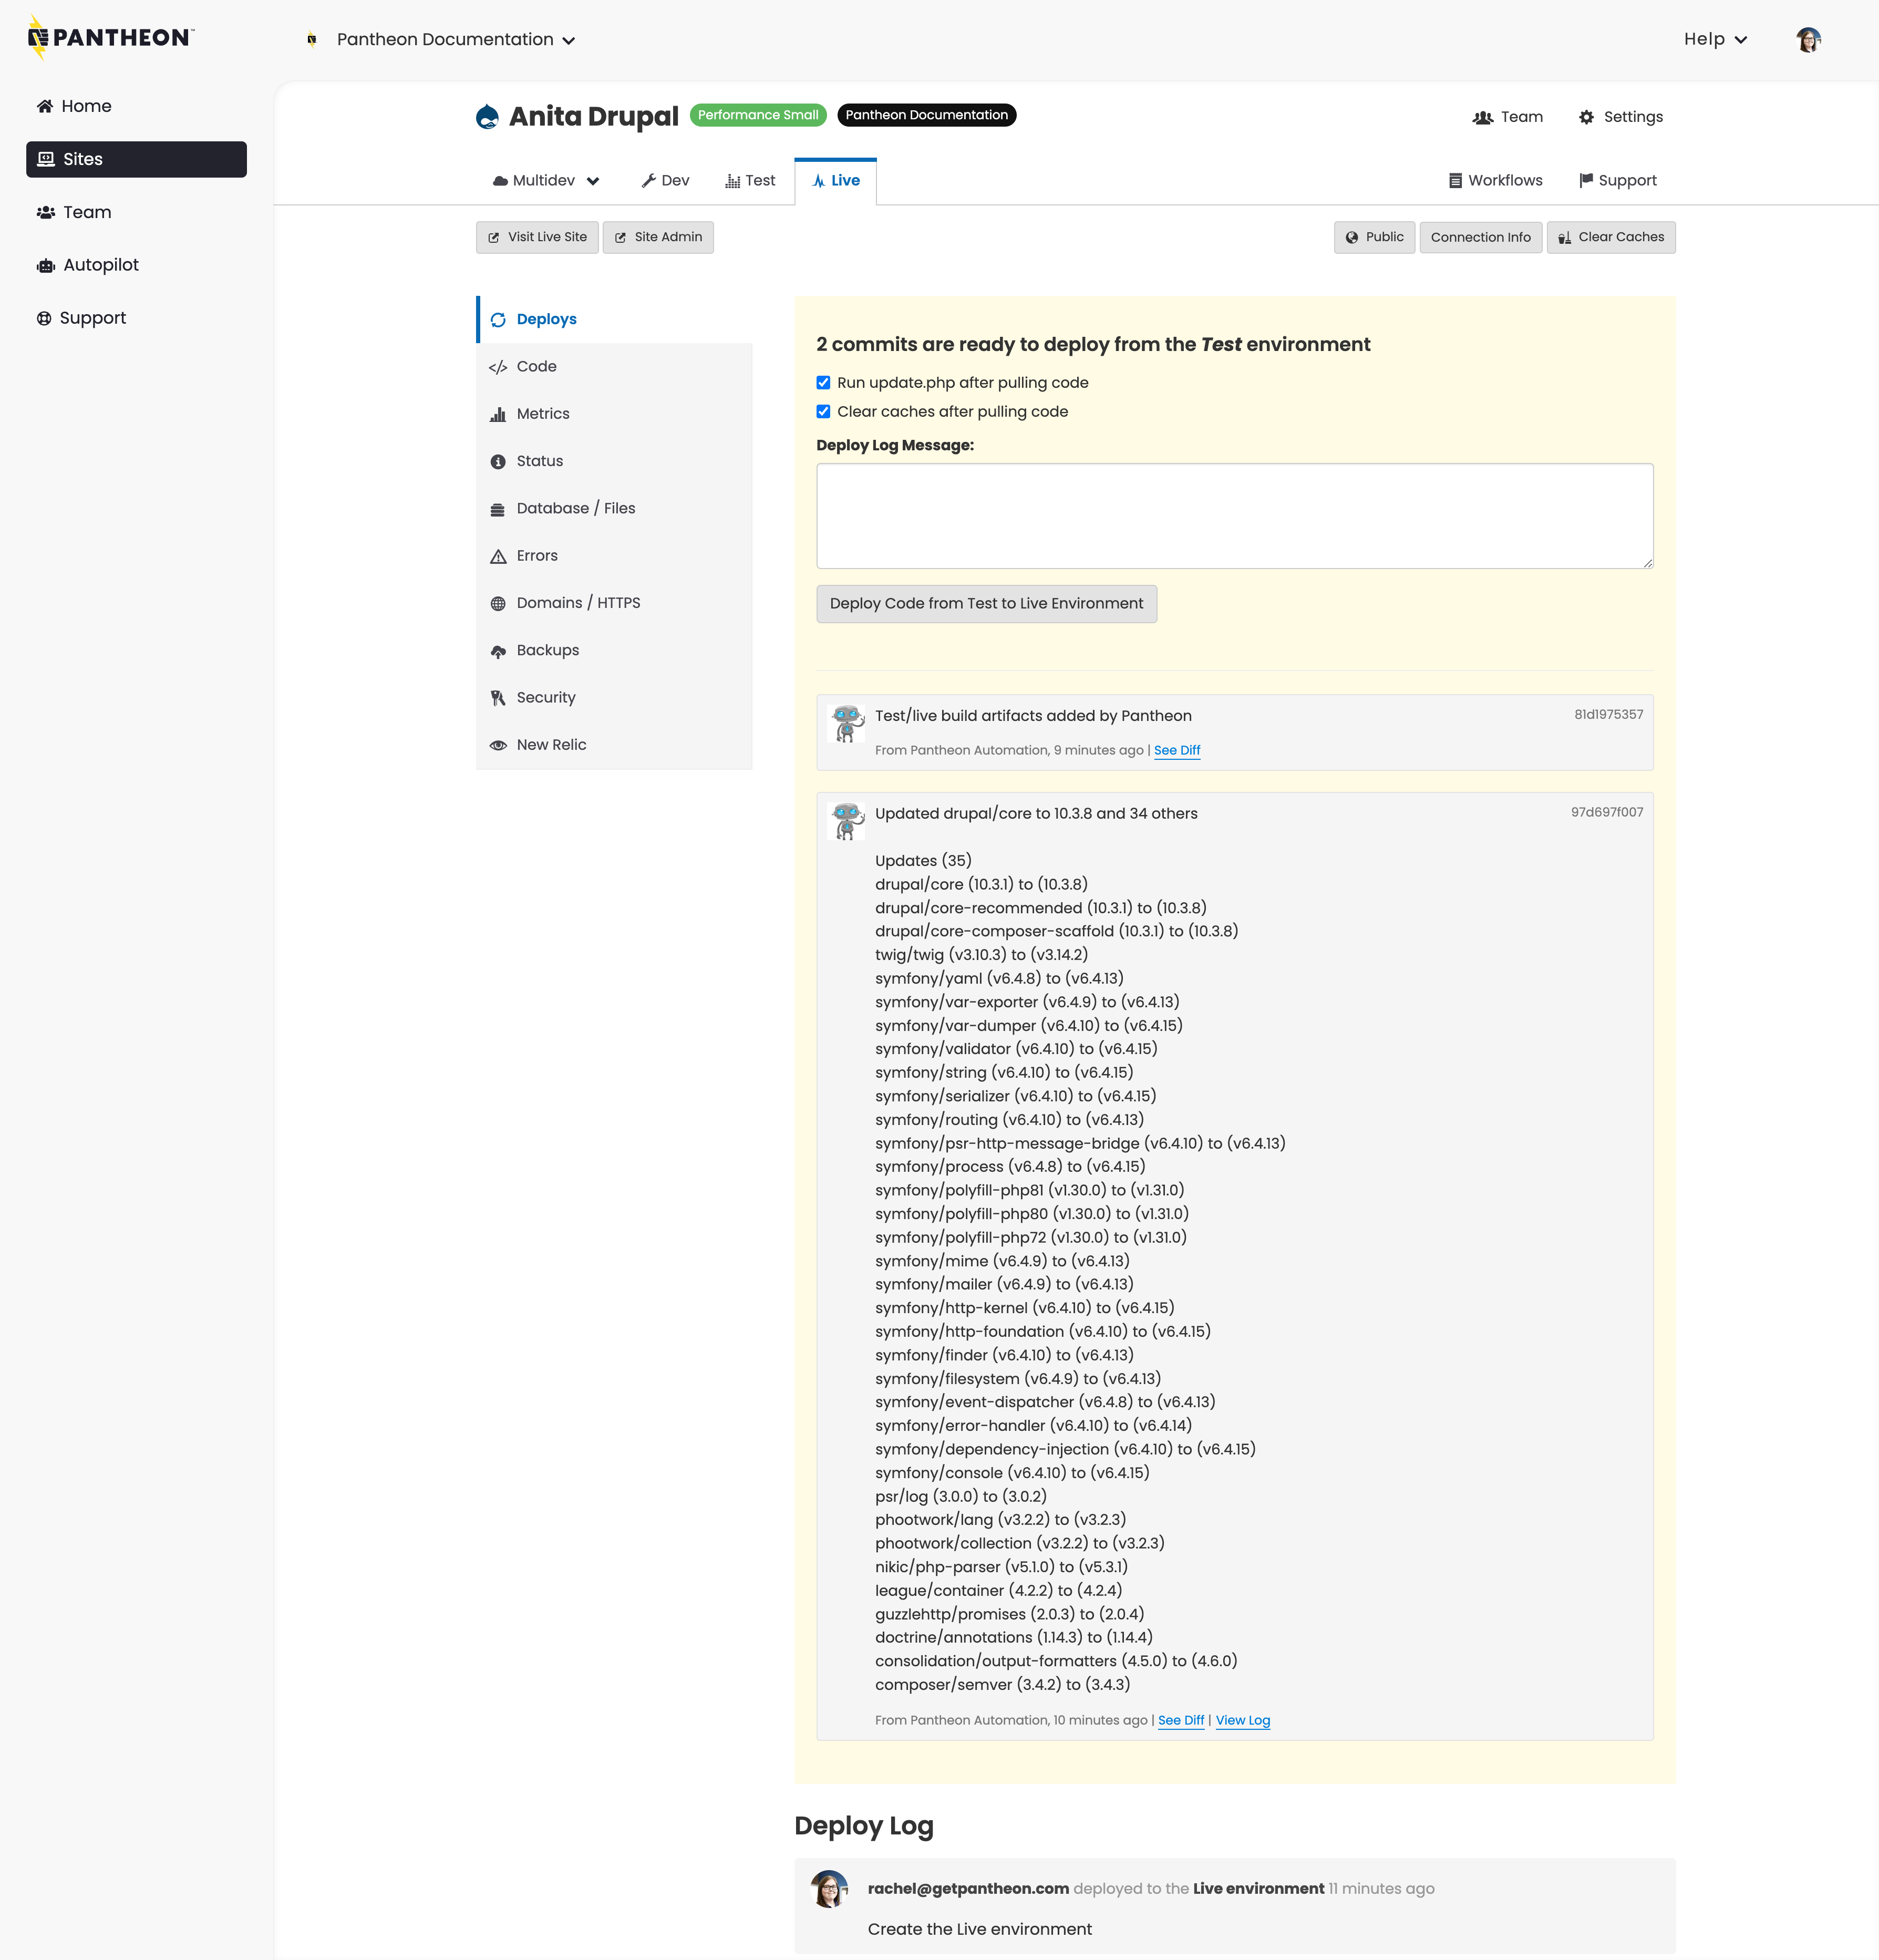Open the Backups section

click(547, 650)
